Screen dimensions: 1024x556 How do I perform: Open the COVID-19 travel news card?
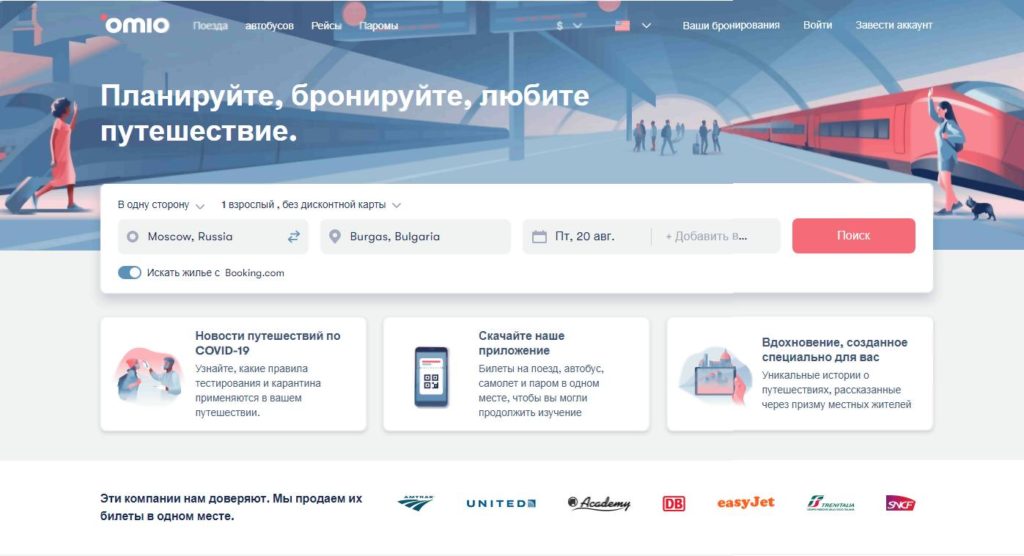point(233,374)
